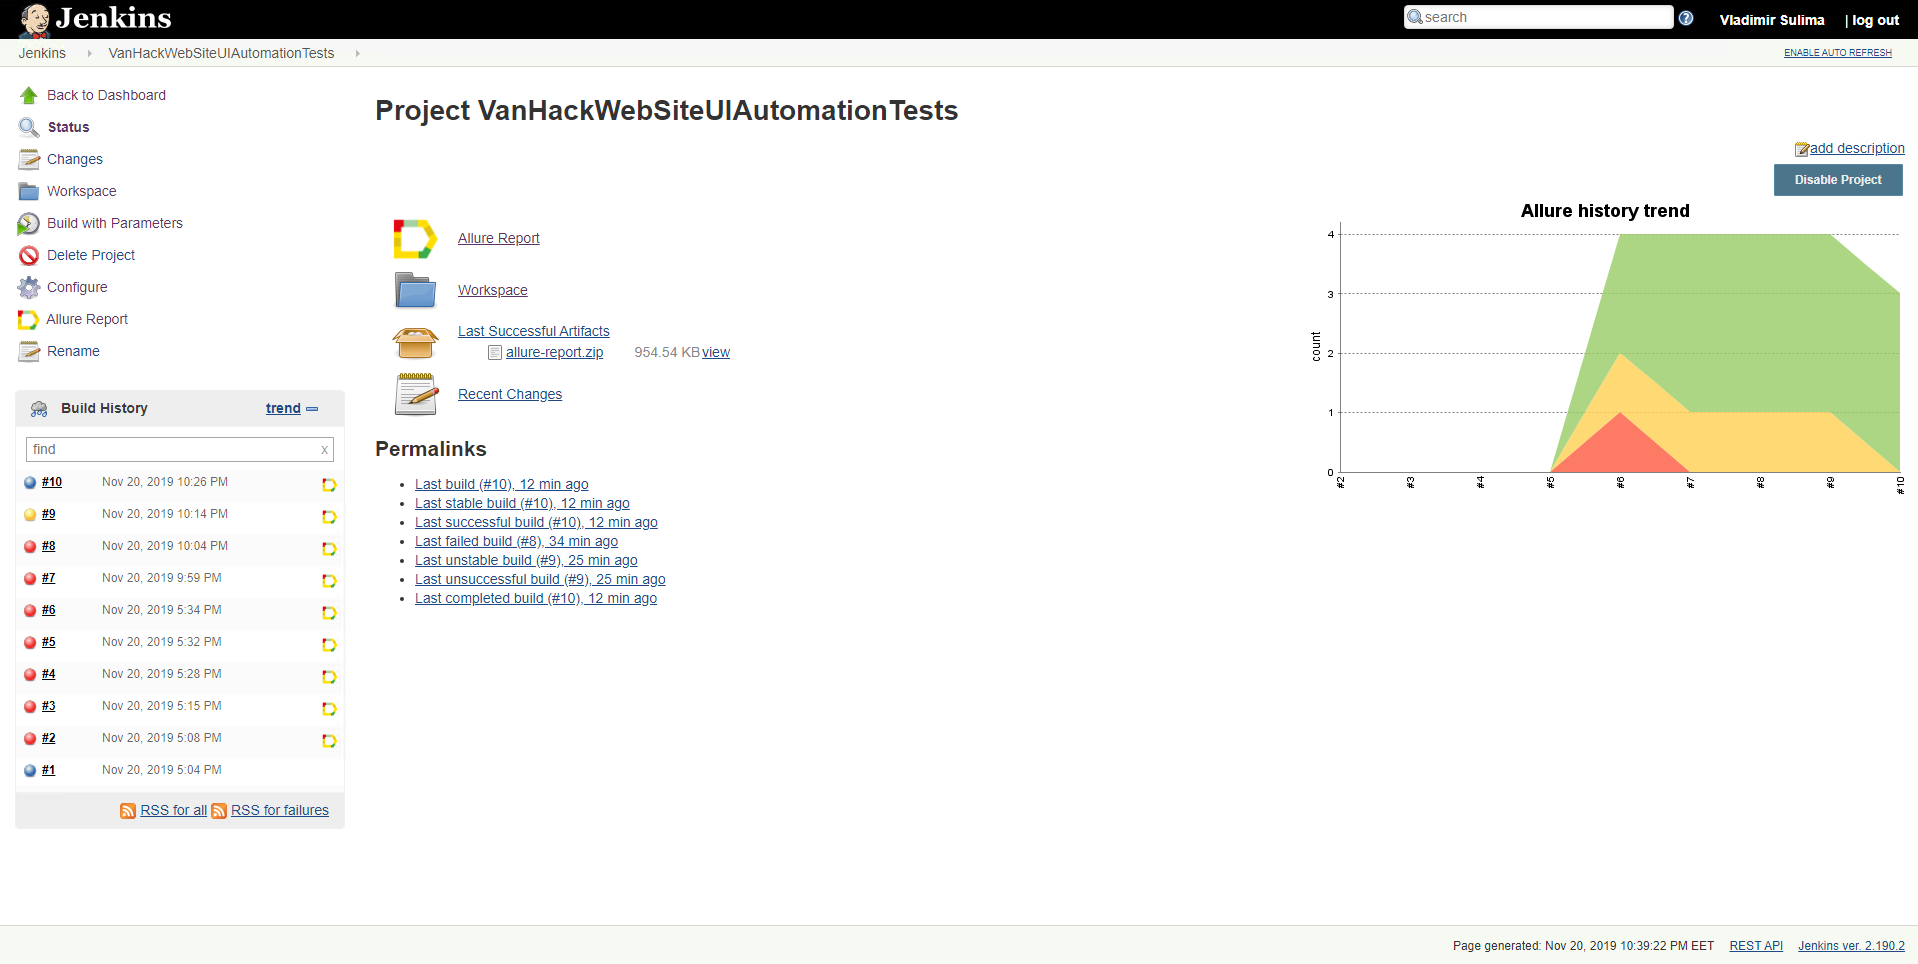Click the large Workspace folder icon

pos(415,290)
